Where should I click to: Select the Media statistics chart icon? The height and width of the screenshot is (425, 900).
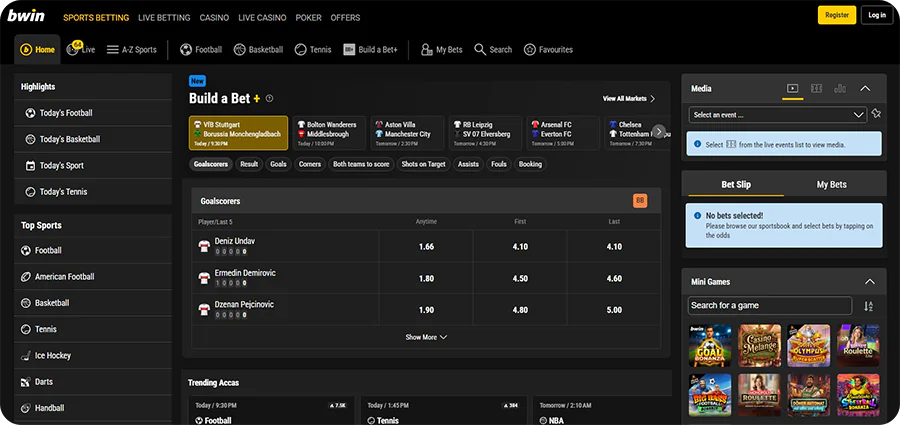(840, 88)
